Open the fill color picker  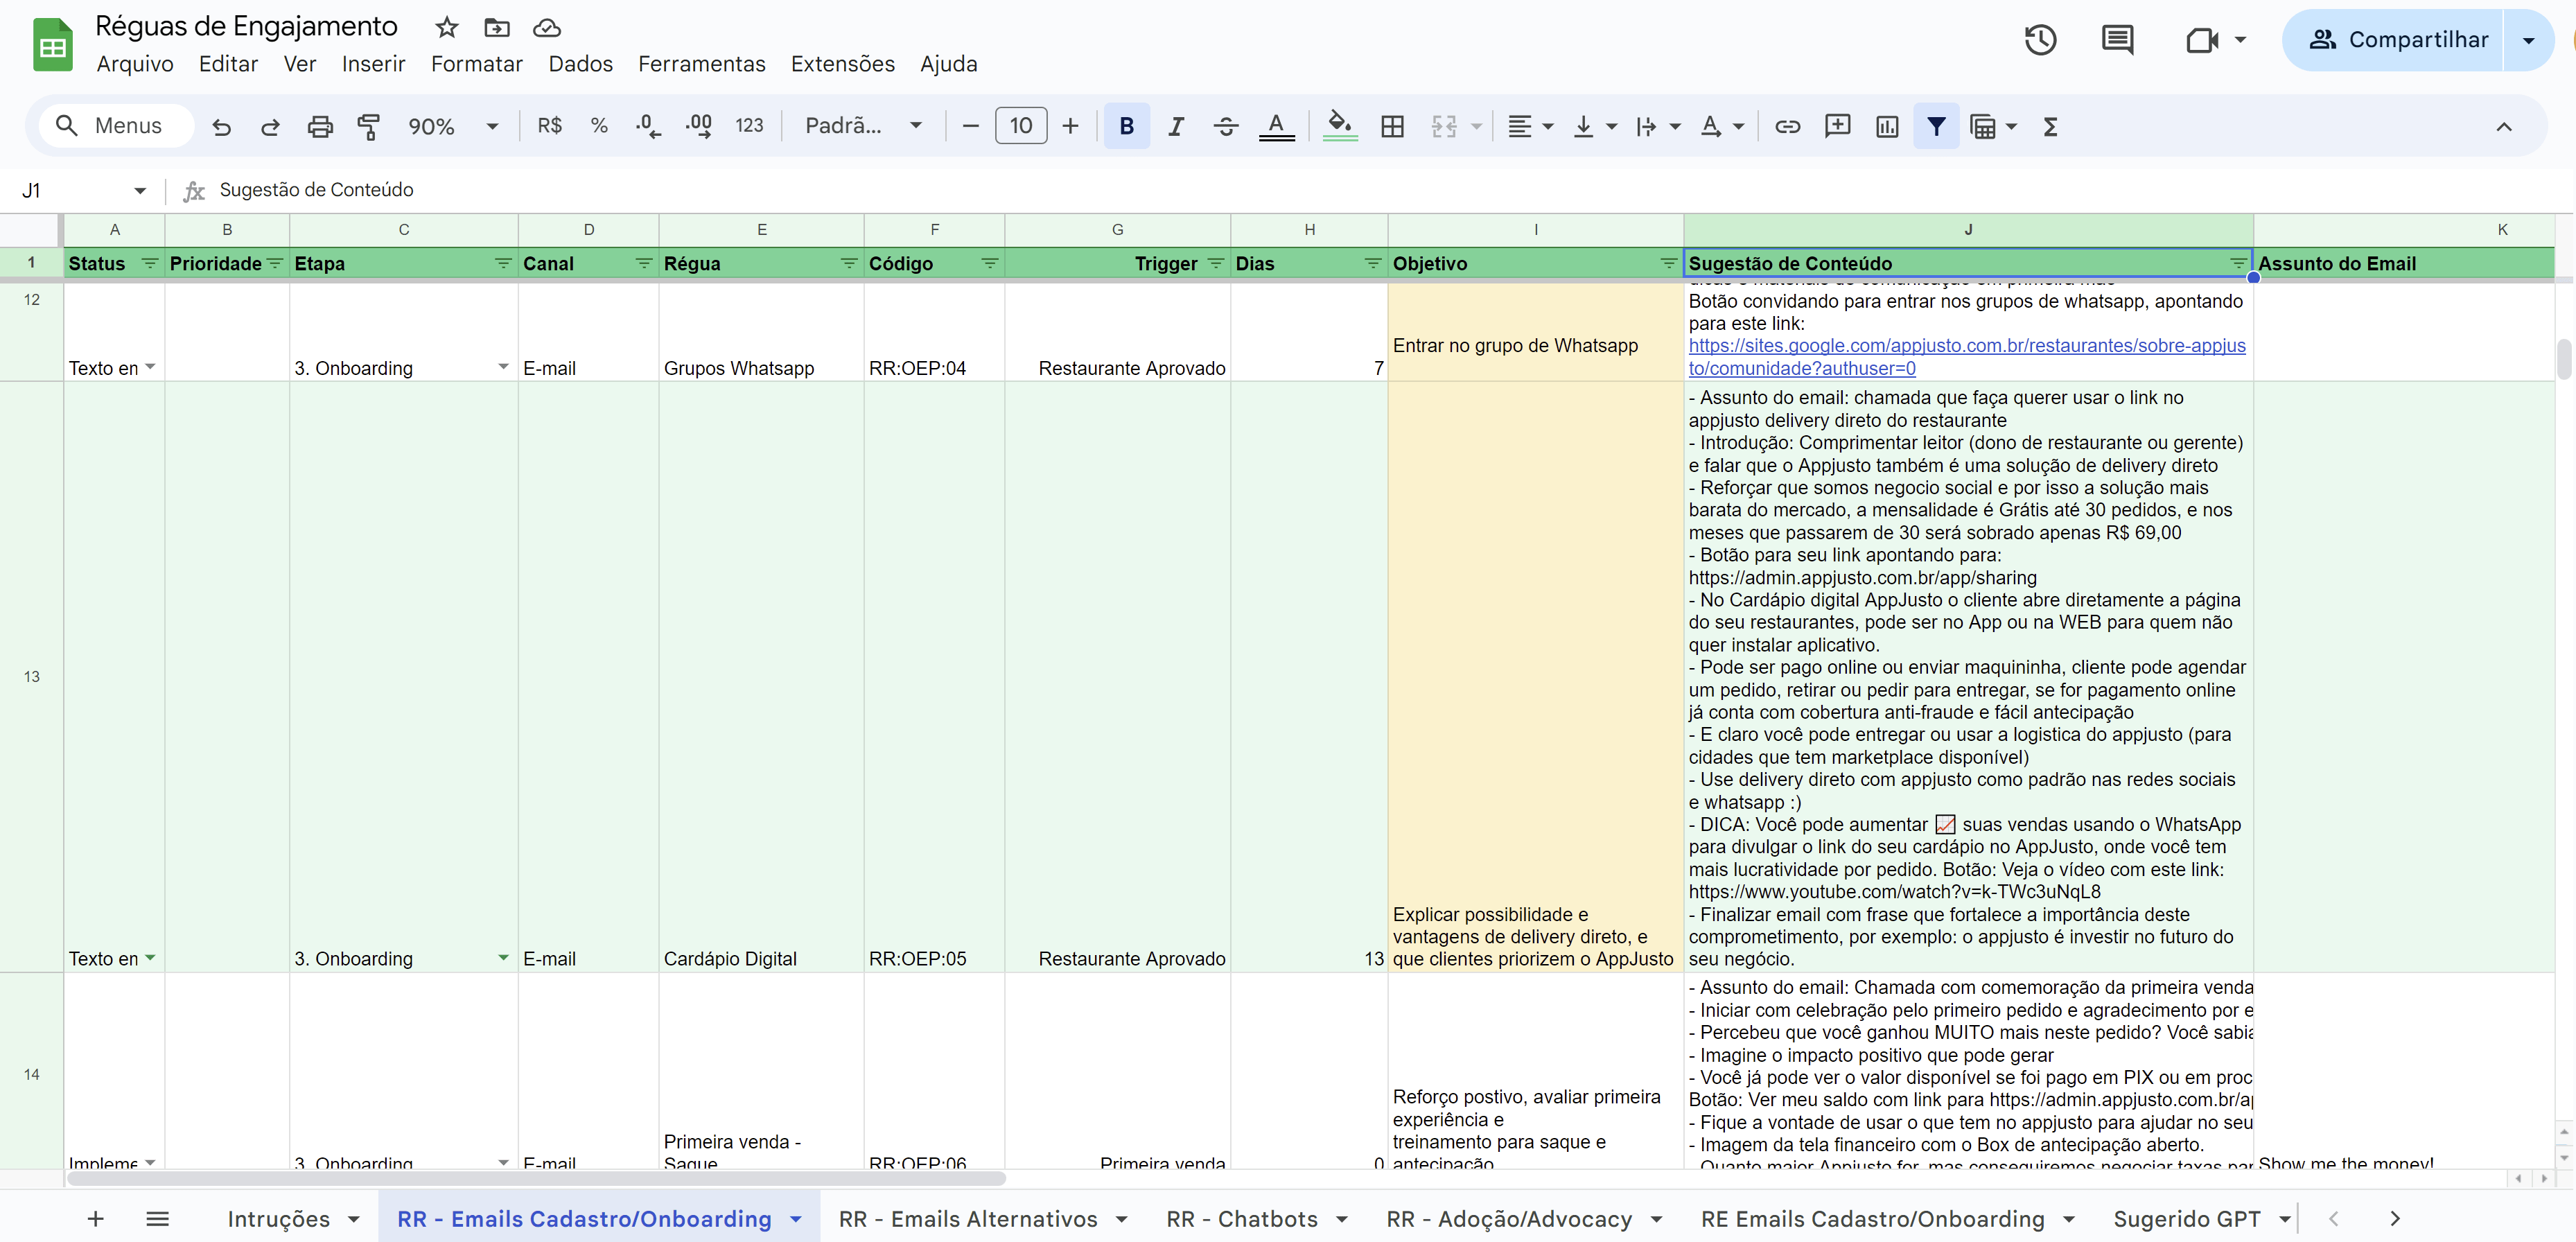point(1340,126)
